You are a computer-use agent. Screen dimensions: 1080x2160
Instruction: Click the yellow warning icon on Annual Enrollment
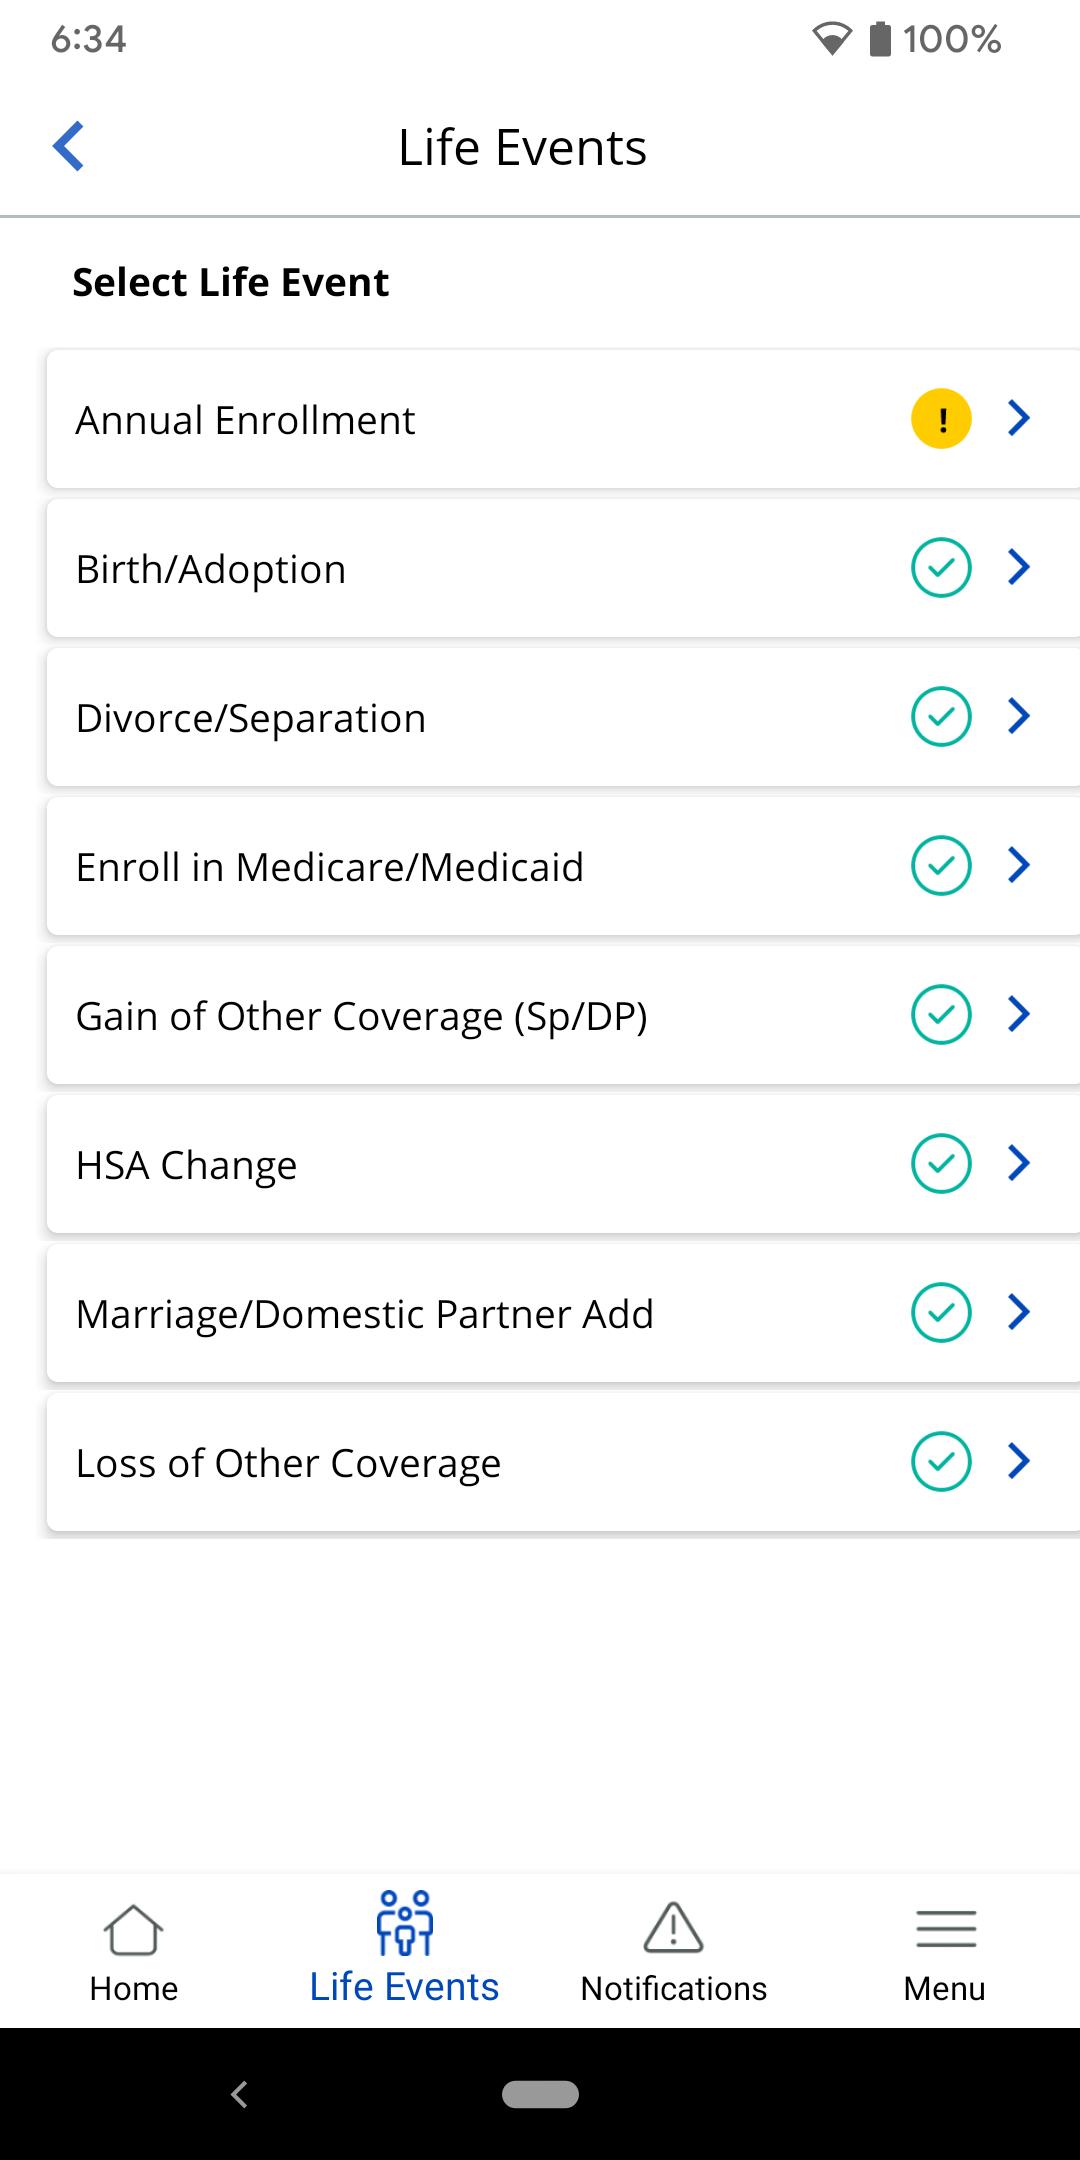coord(941,418)
